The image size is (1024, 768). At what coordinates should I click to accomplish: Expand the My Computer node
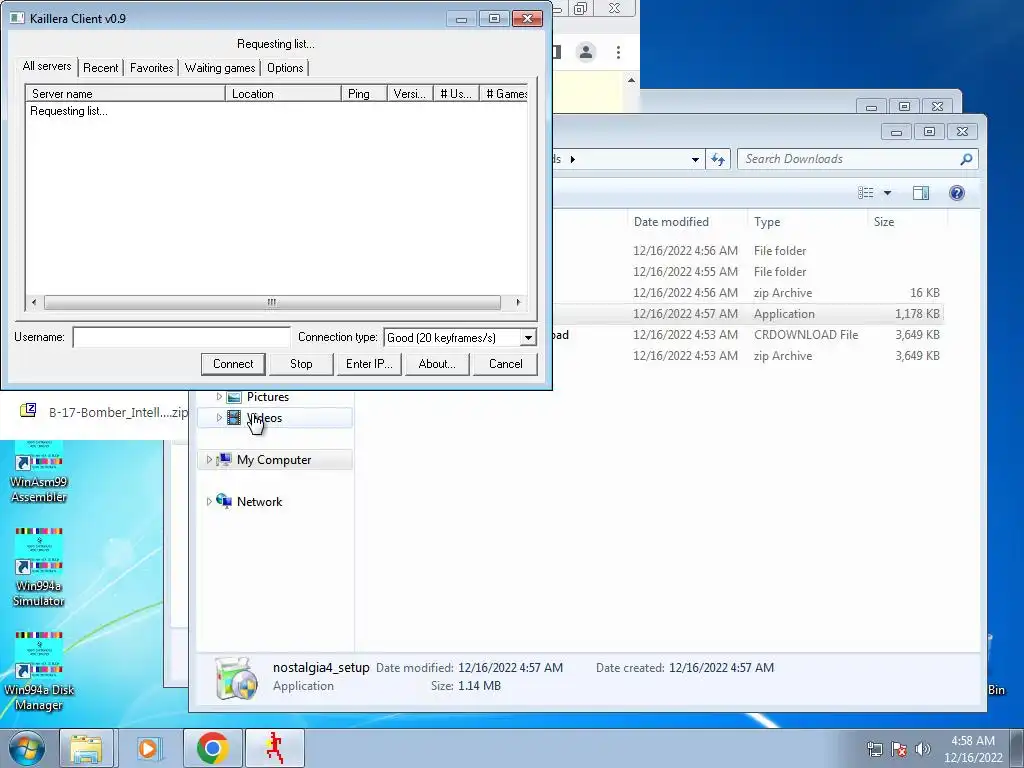(x=209, y=460)
